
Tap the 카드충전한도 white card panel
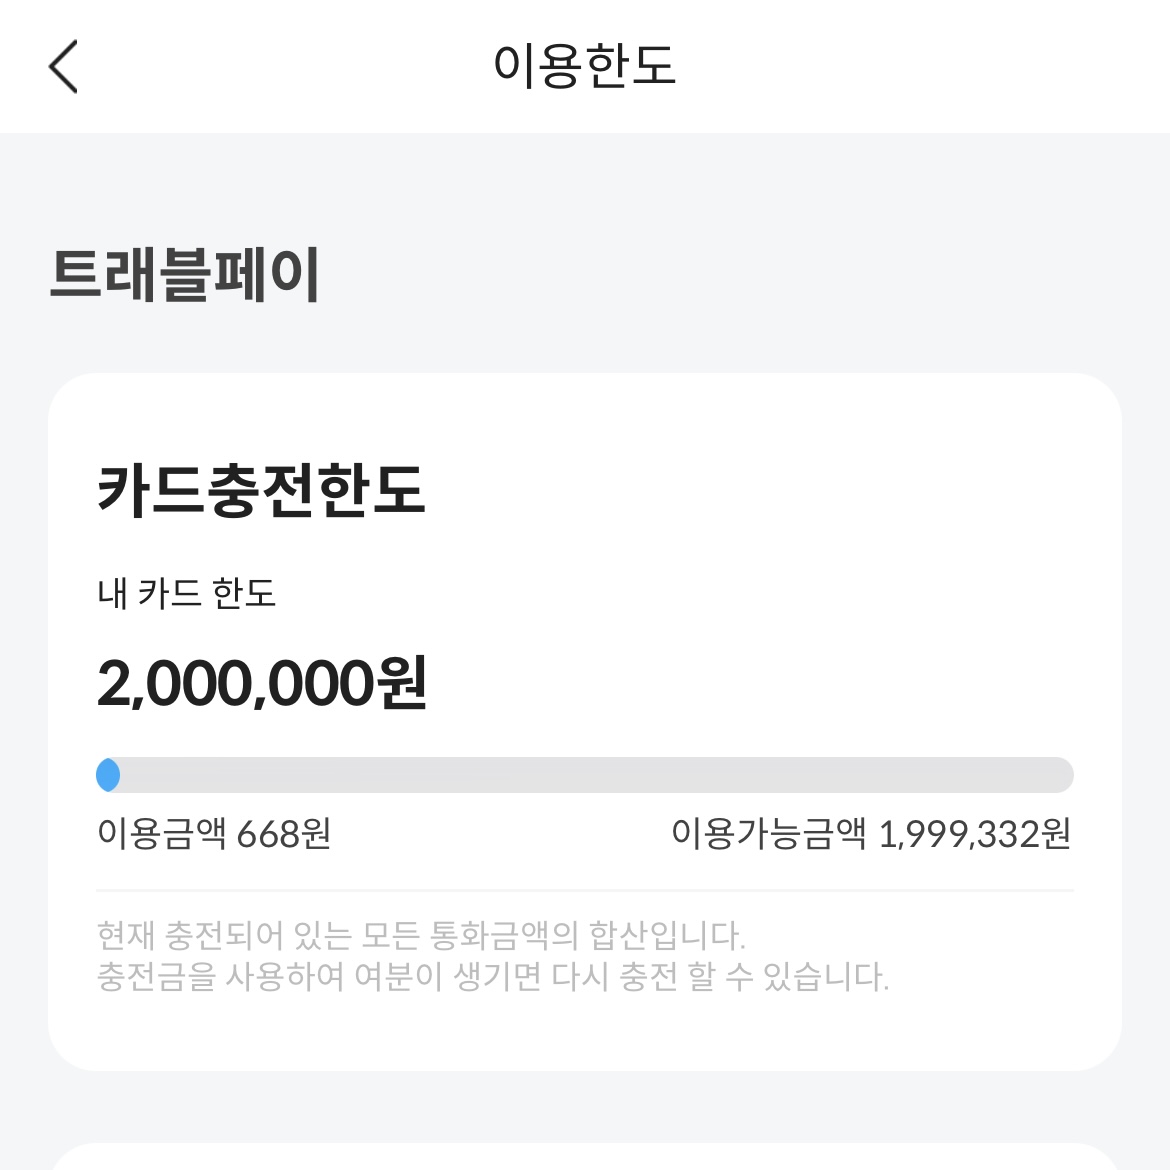585,720
